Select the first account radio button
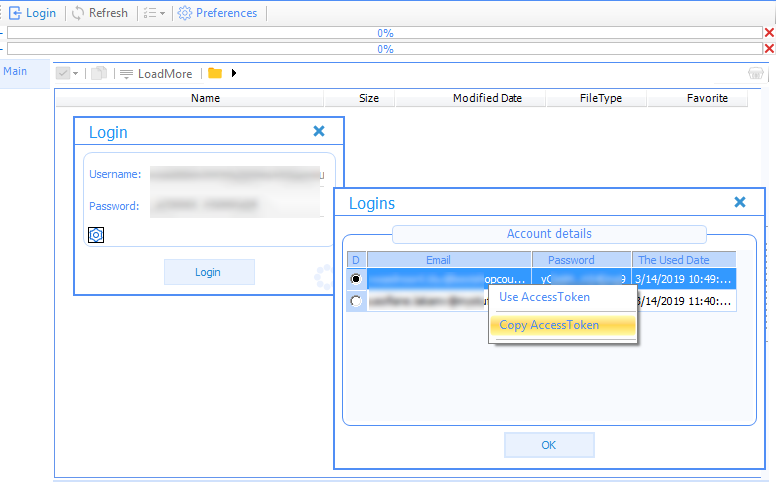 [356, 279]
